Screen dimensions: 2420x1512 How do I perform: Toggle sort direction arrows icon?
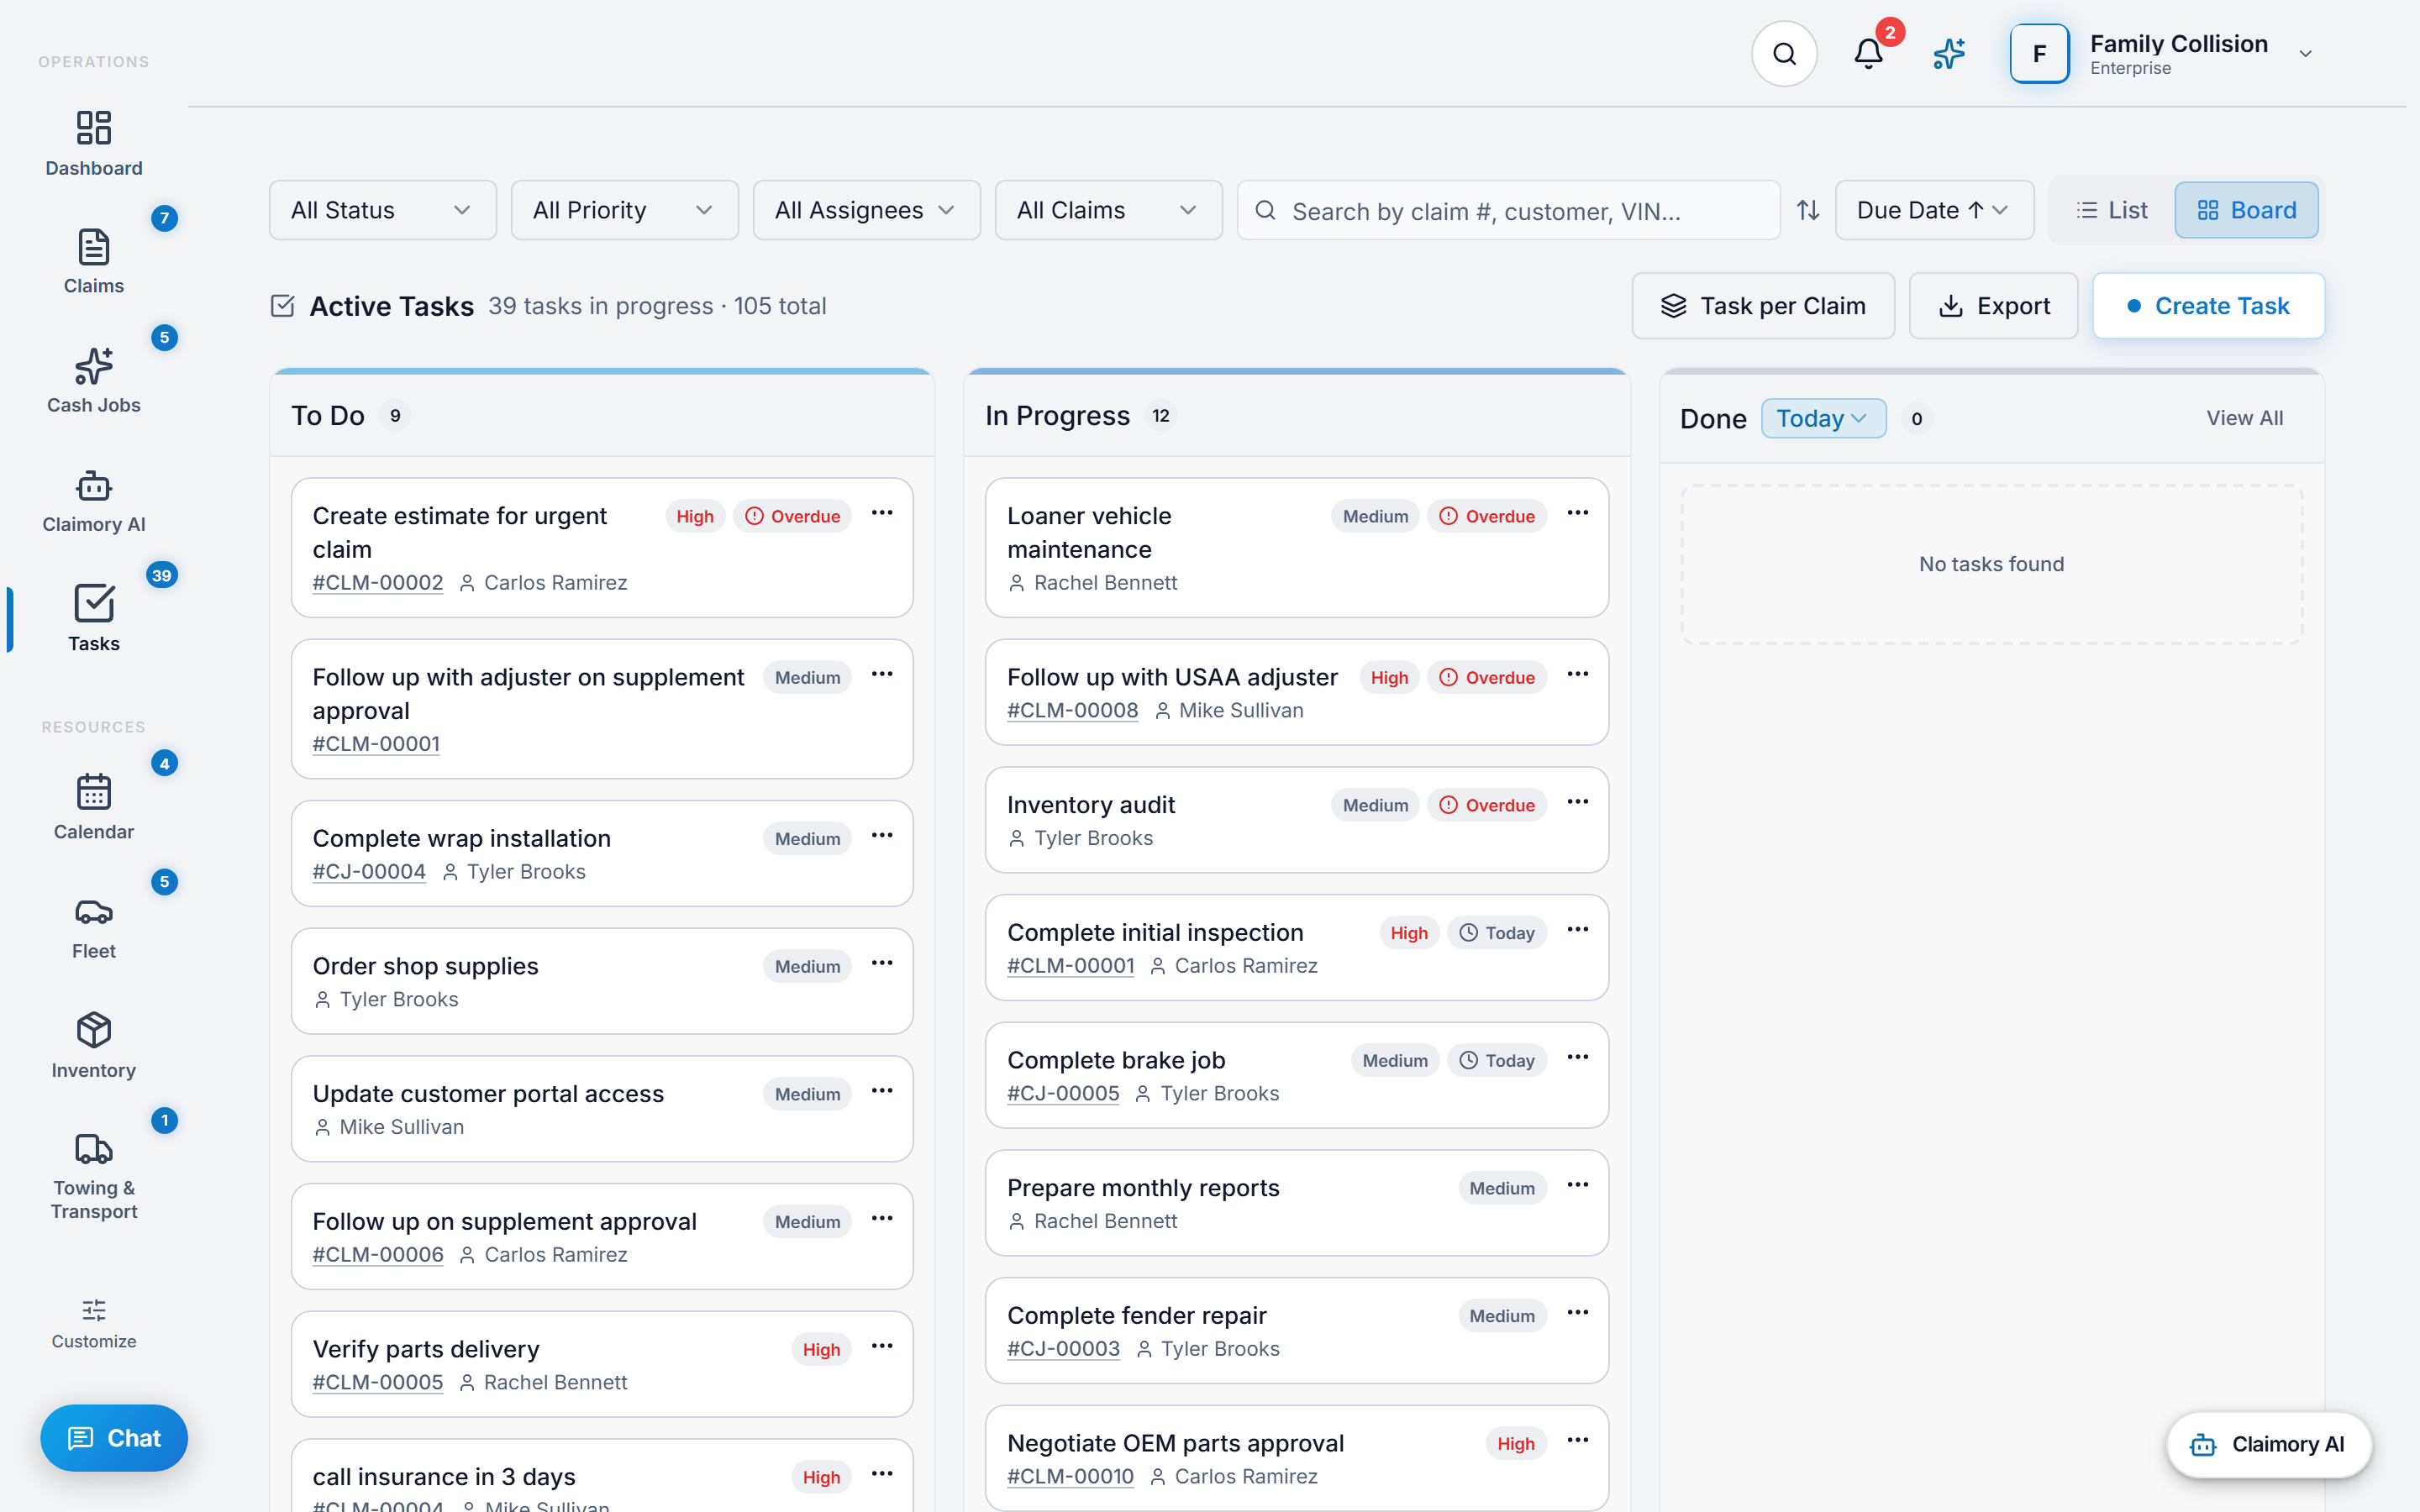(1808, 210)
